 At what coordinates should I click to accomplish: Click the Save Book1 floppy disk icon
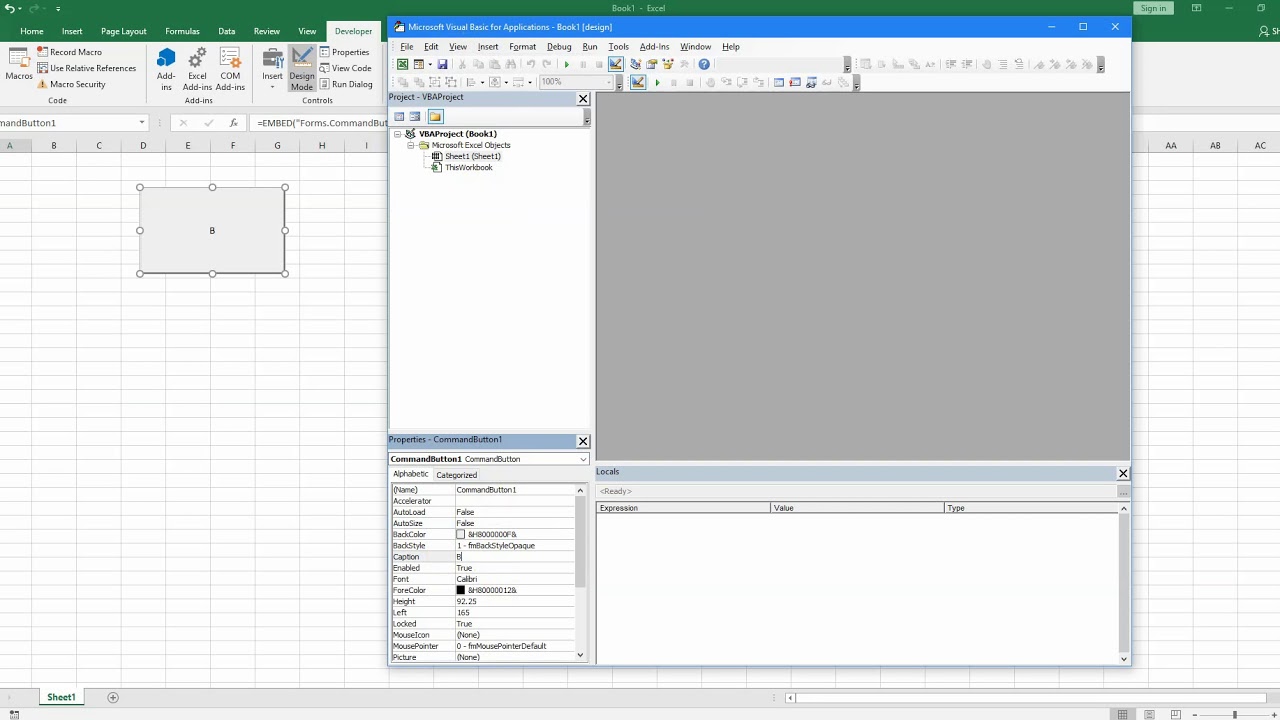[x=443, y=64]
